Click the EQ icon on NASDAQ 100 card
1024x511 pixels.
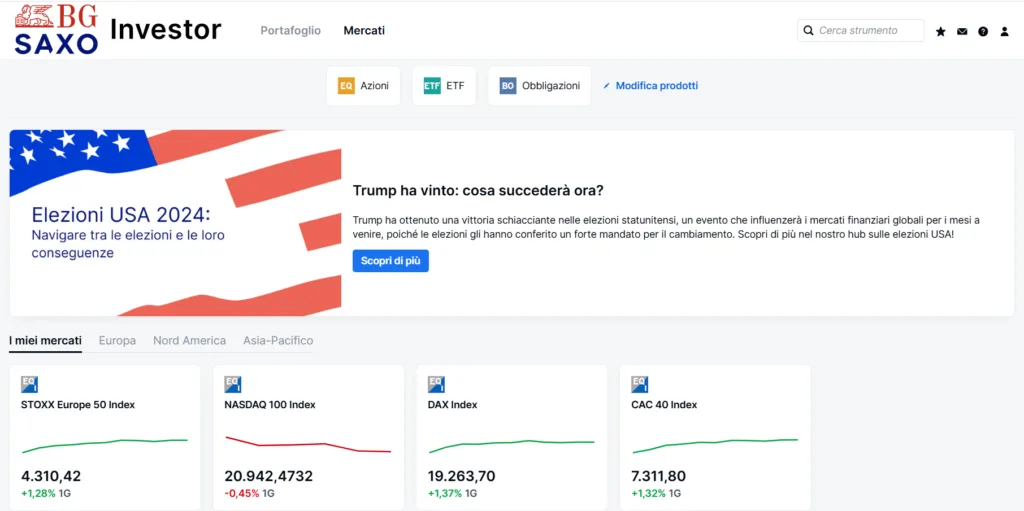(232, 384)
